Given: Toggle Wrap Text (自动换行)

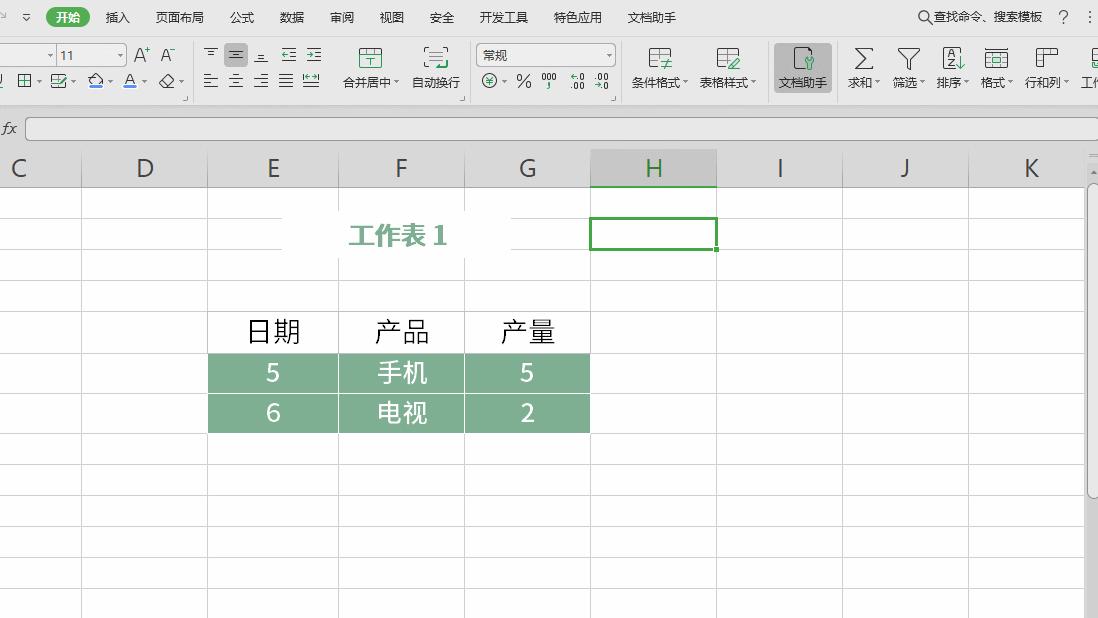Looking at the screenshot, I should (435, 67).
